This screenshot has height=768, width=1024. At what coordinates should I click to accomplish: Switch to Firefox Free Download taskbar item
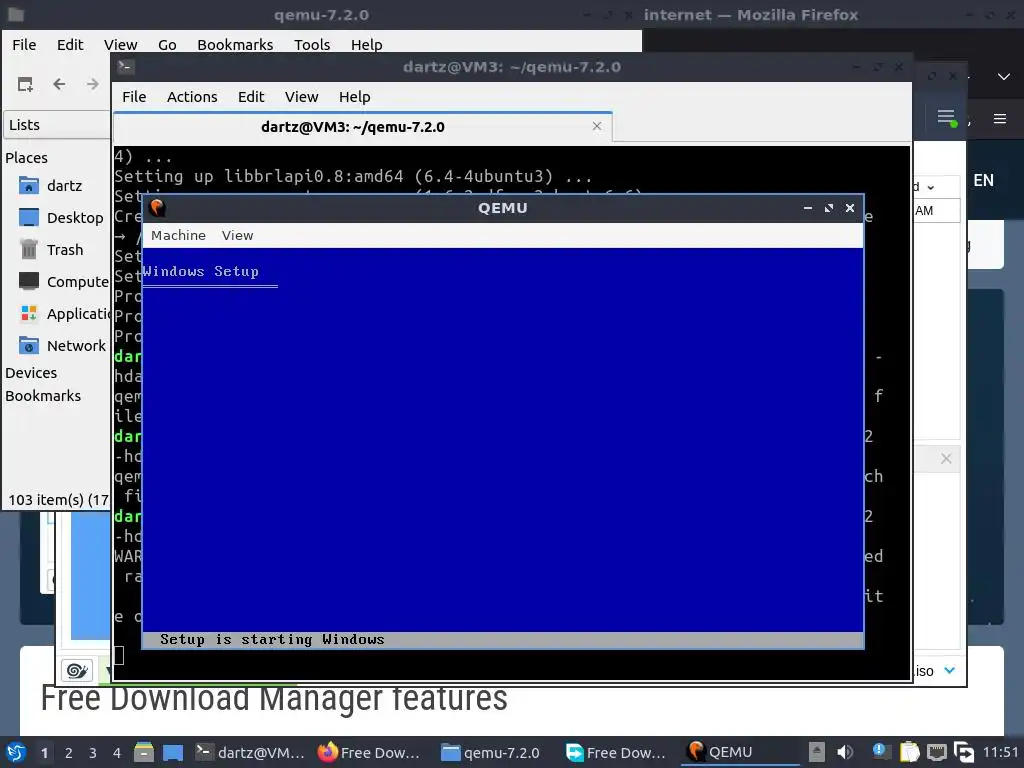point(369,752)
